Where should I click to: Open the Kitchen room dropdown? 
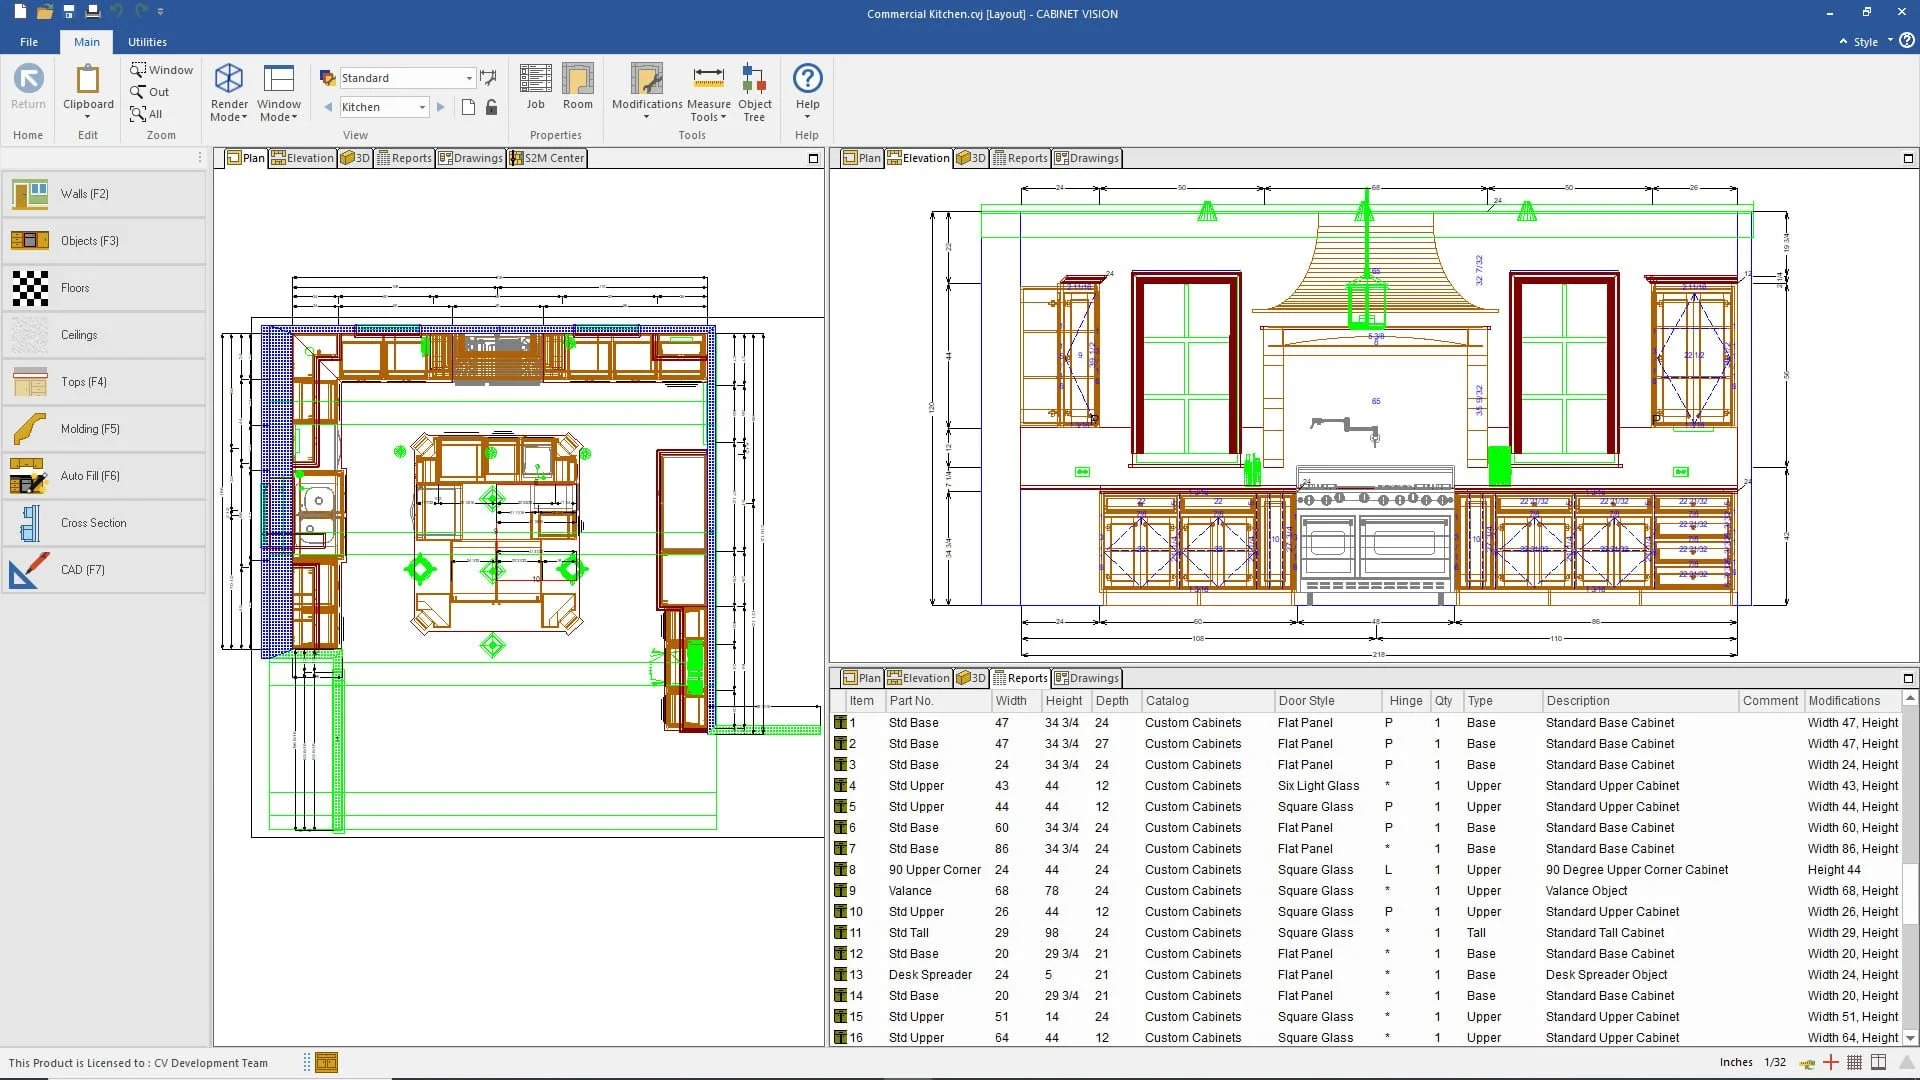coord(420,106)
